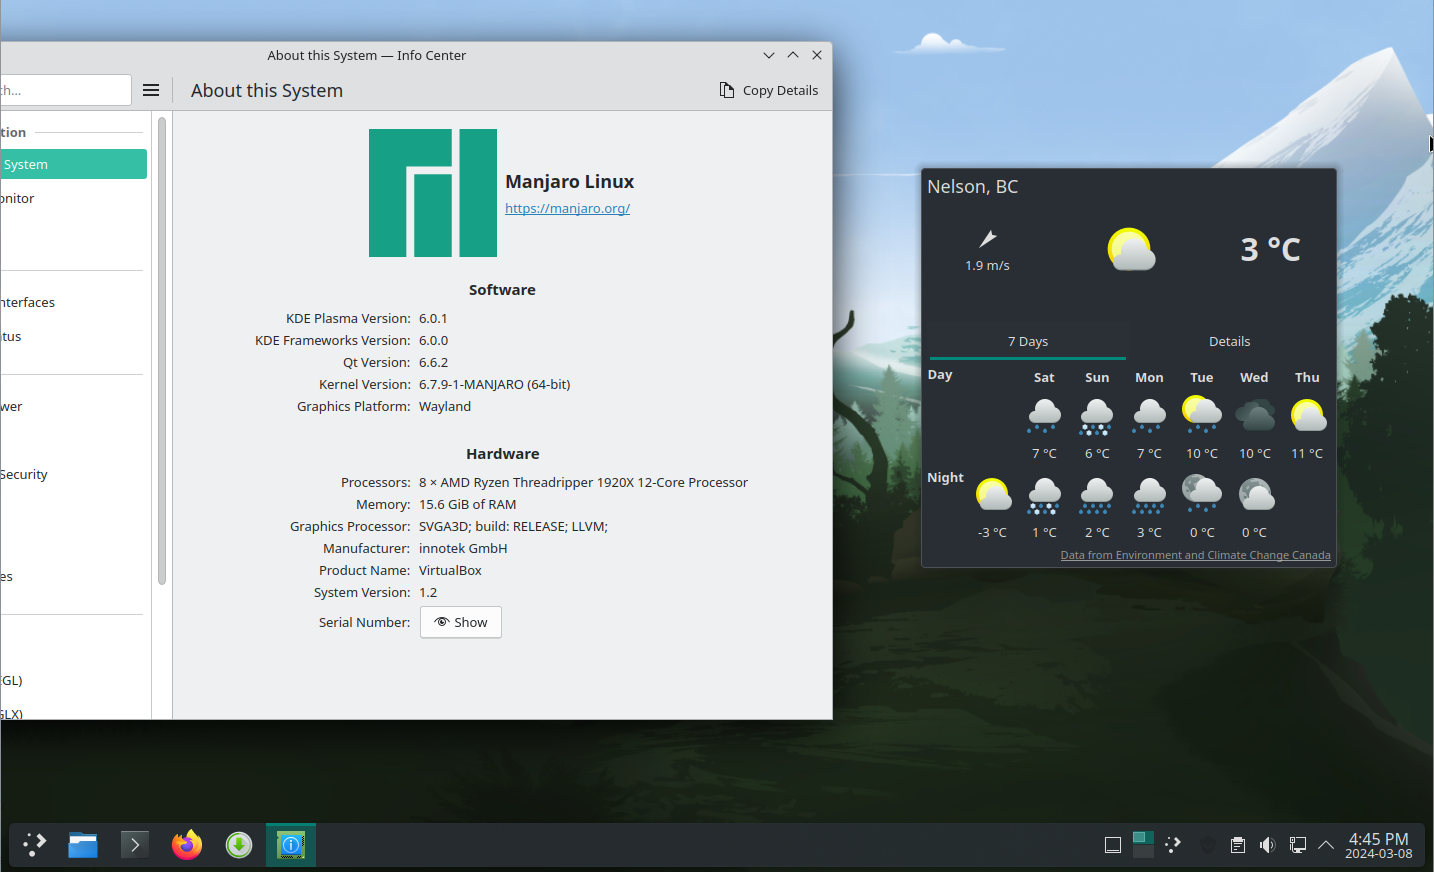Click the Product Name value VirtualBox
This screenshot has width=1434, height=872.
pos(450,570)
